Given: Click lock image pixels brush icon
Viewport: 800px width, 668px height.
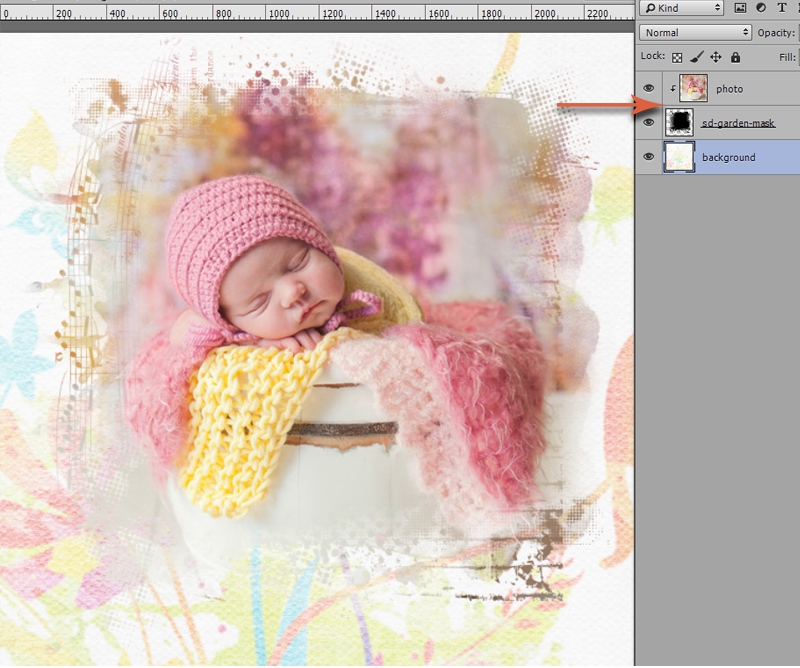Looking at the screenshot, I should pos(696,57).
